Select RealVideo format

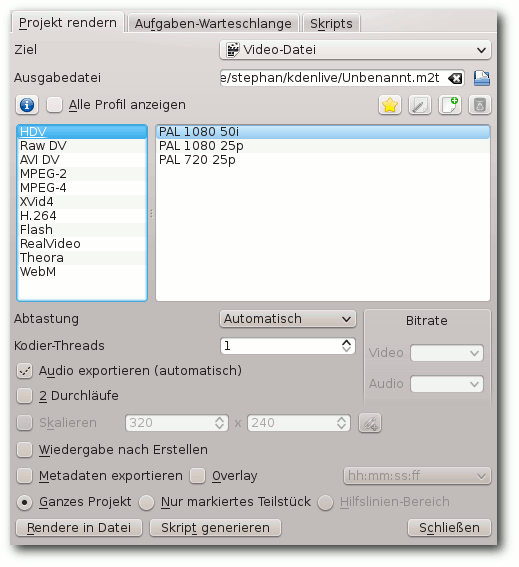click(x=82, y=244)
